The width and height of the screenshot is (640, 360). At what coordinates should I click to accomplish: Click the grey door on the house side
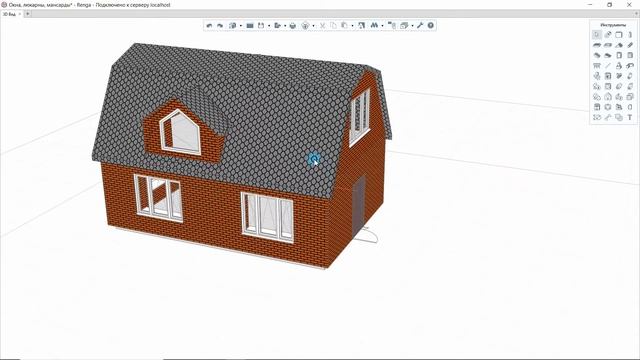pos(358,207)
